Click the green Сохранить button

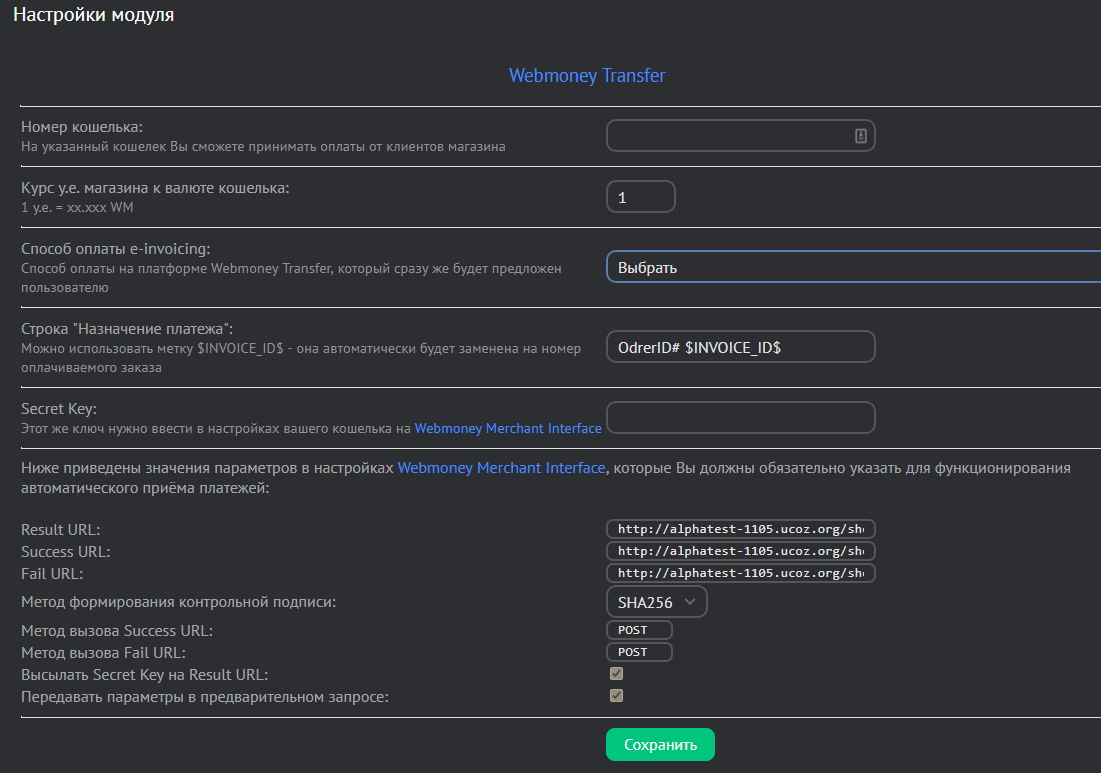click(x=660, y=745)
